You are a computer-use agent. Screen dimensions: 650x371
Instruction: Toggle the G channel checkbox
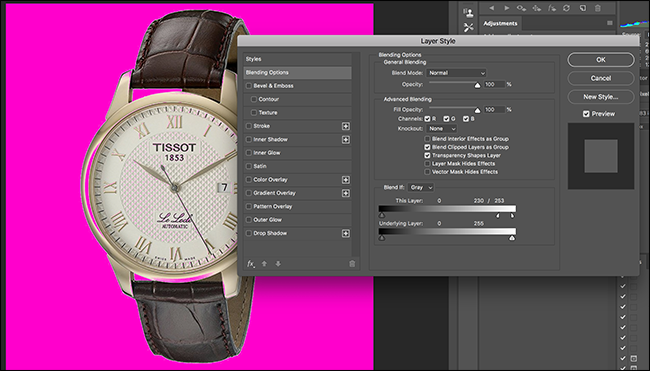pyautogui.click(x=446, y=119)
